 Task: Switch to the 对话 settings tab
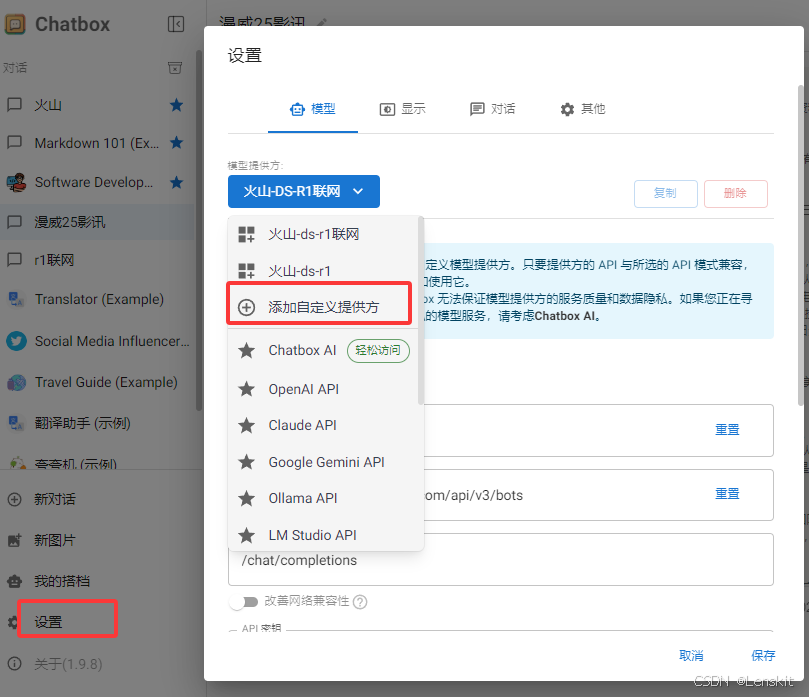[x=492, y=109]
